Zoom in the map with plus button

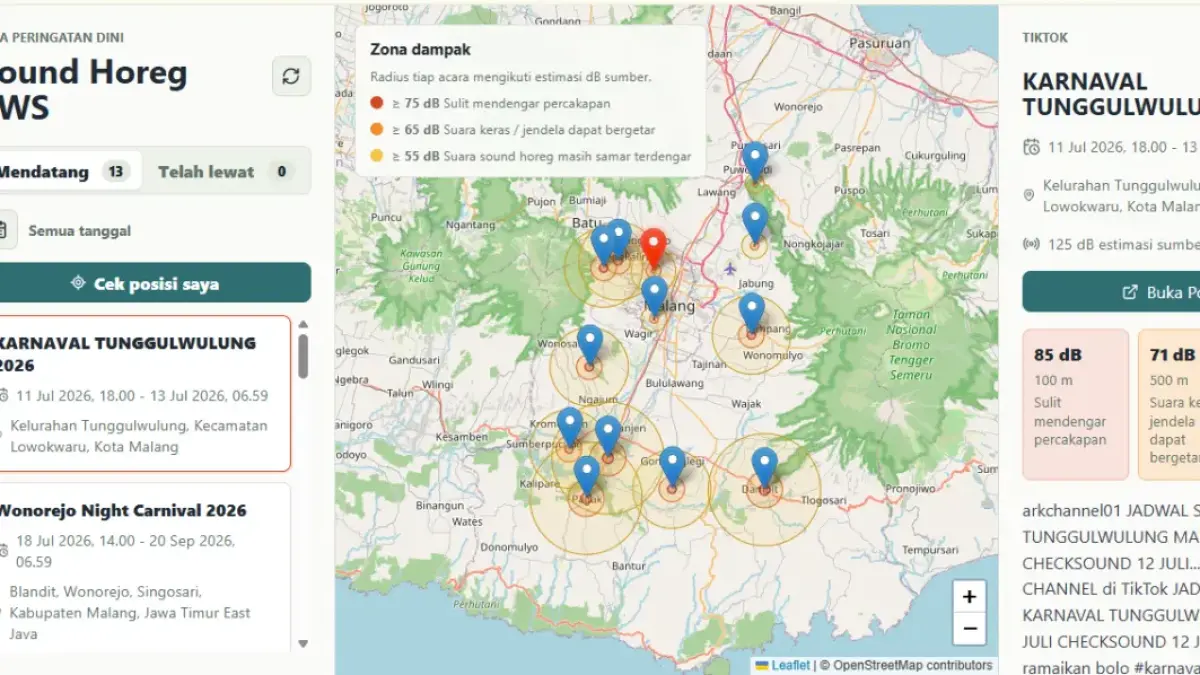click(969, 597)
